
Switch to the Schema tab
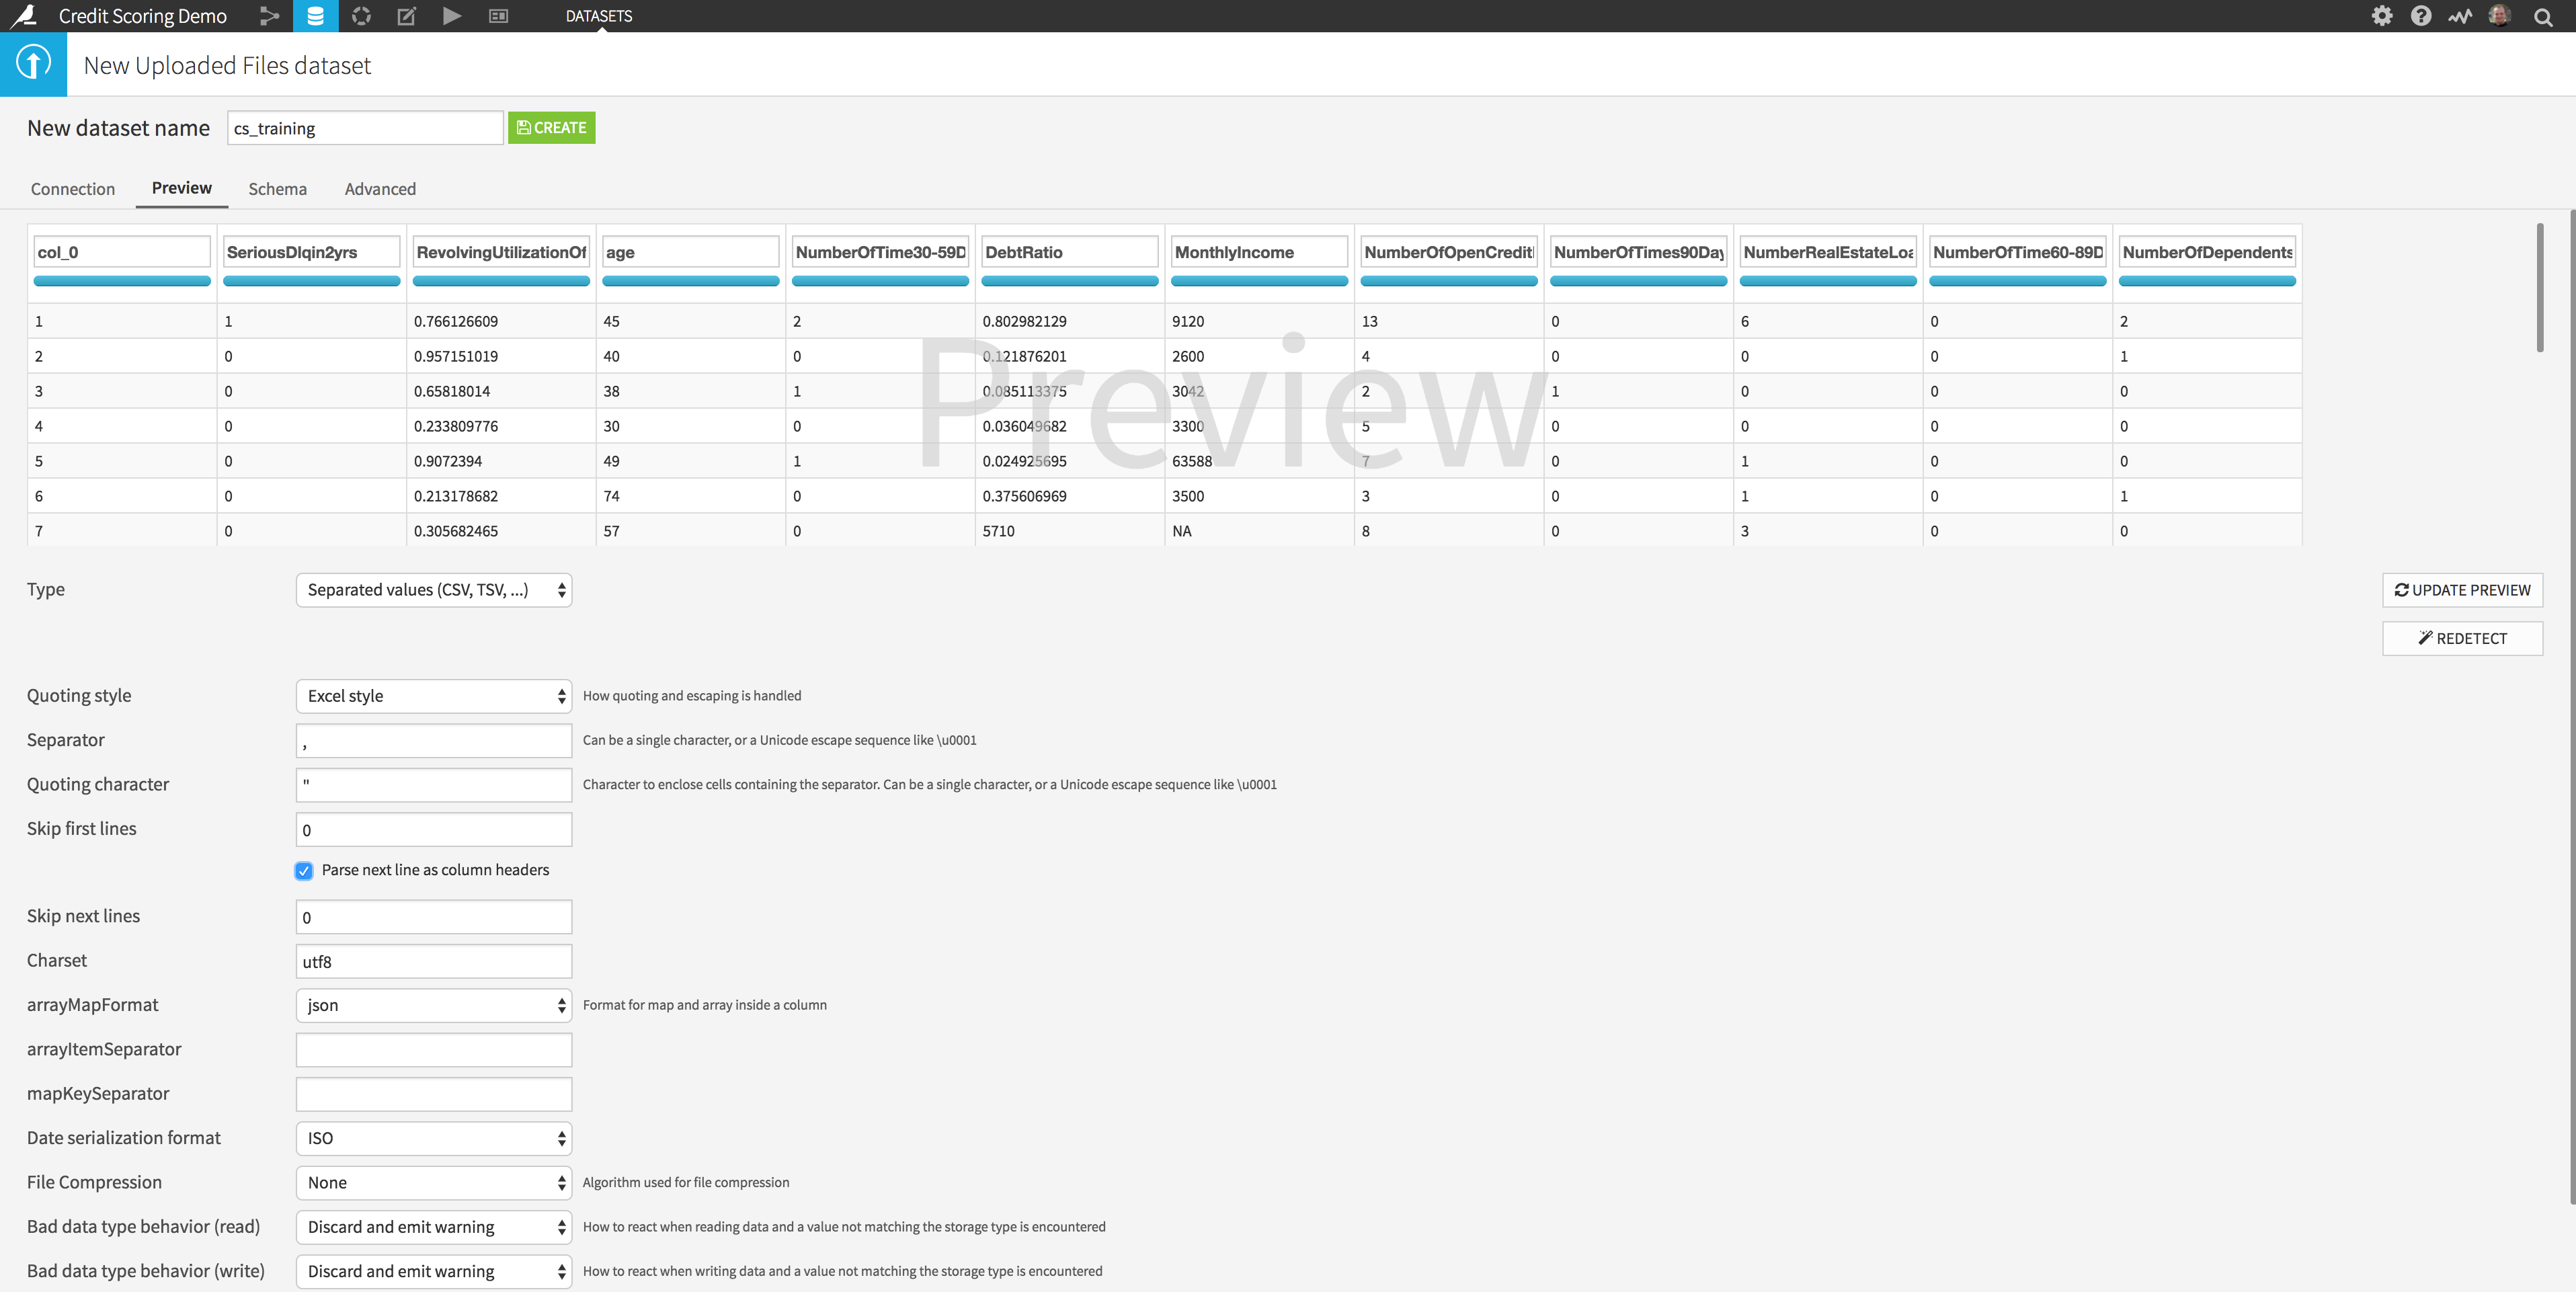tap(277, 189)
